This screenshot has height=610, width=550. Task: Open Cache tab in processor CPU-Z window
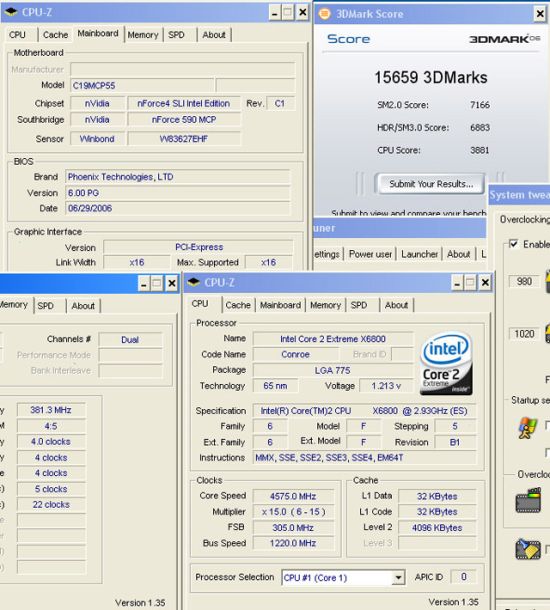pos(238,305)
